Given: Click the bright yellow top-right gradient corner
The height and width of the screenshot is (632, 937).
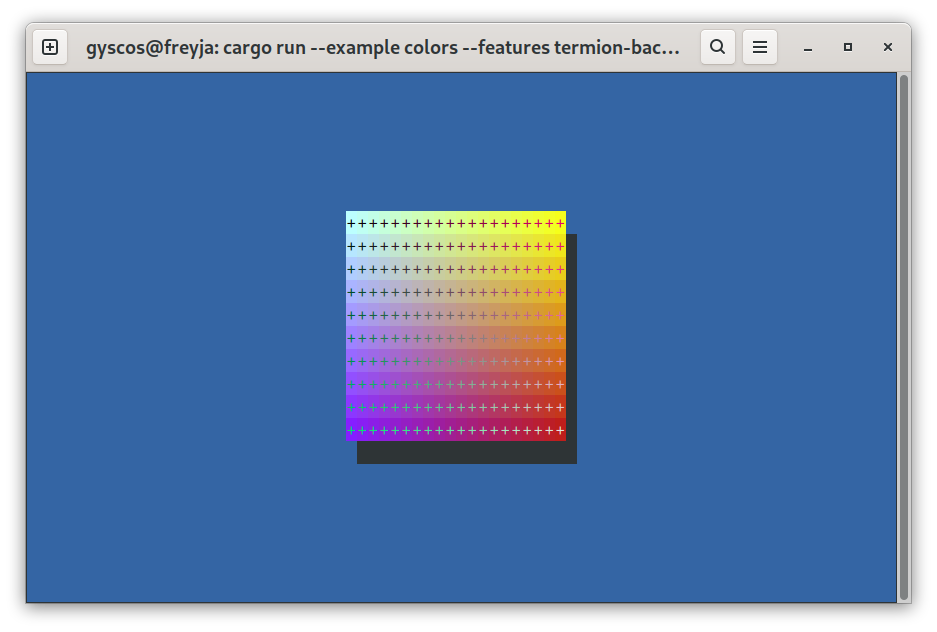Looking at the screenshot, I should pyautogui.click(x=558, y=216).
